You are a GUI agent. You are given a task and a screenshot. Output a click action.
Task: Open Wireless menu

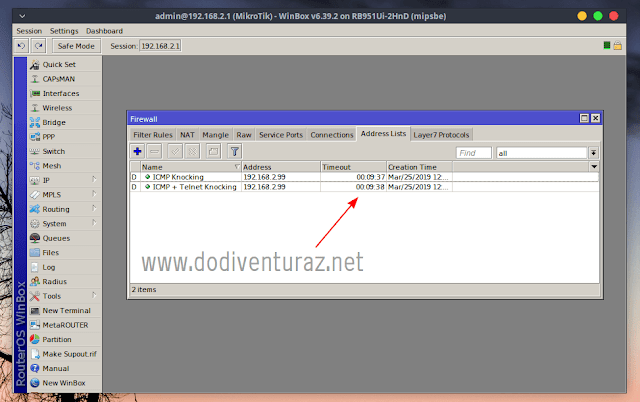pyautogui.click(x=64, y=108)
